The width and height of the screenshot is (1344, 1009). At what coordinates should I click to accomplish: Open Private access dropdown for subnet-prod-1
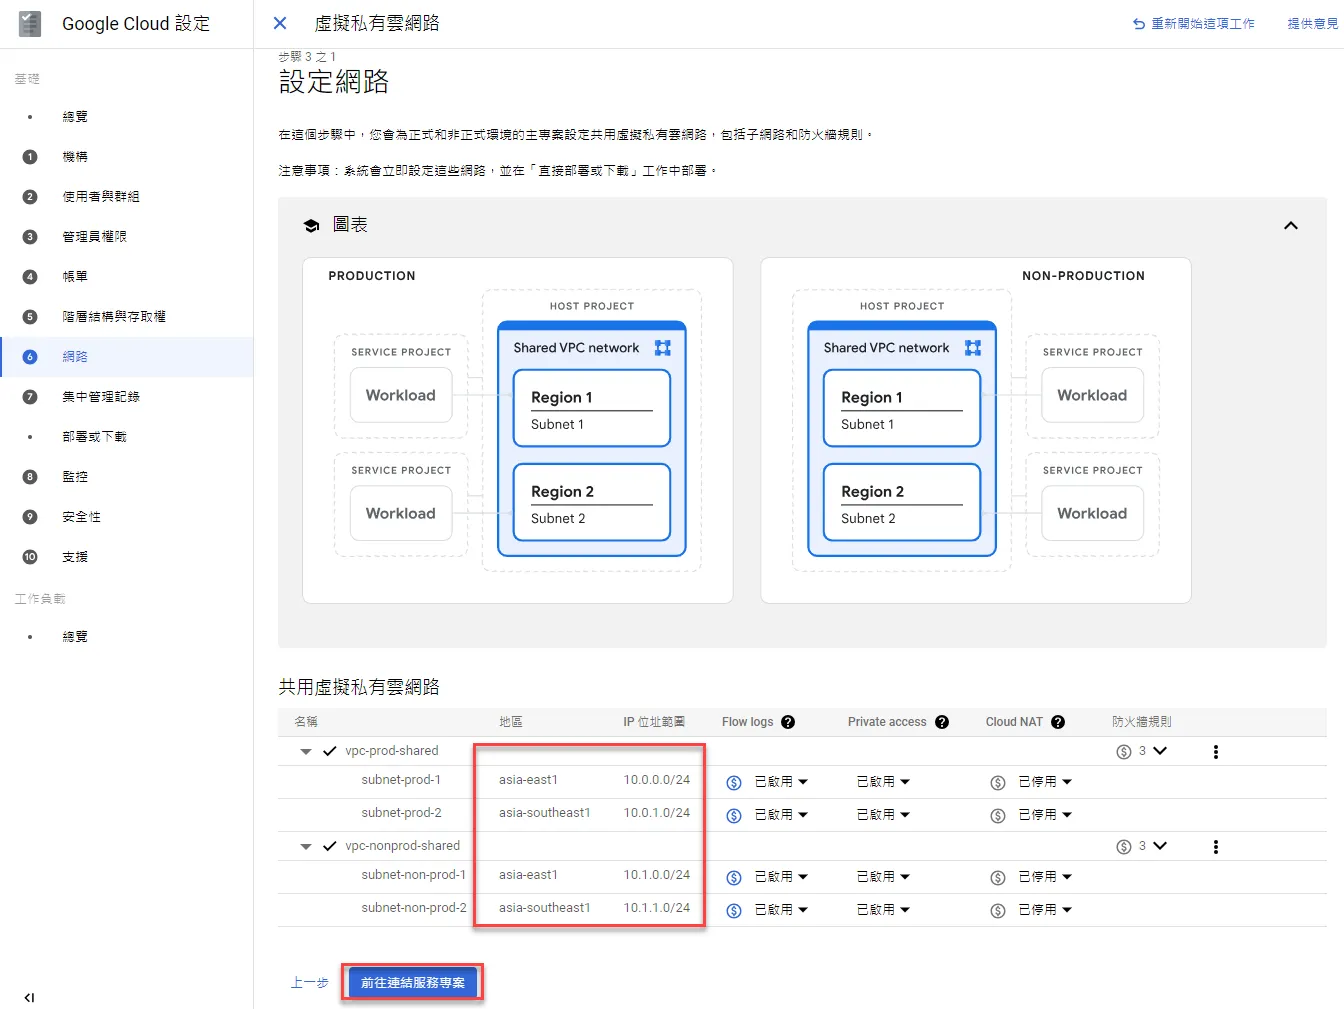(883, 782)
